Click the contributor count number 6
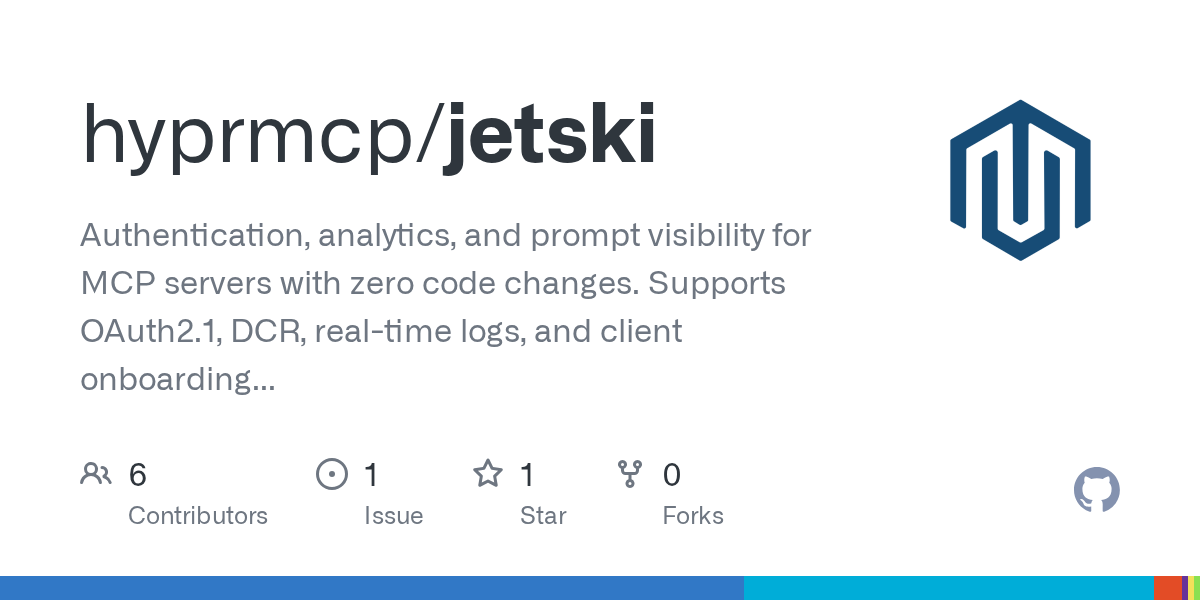The height and width of the screenshot is (600, 1200). 138,475
